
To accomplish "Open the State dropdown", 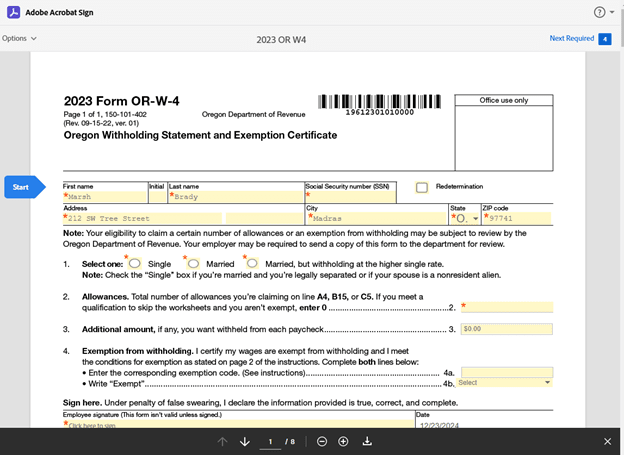I will coord(465,219).
